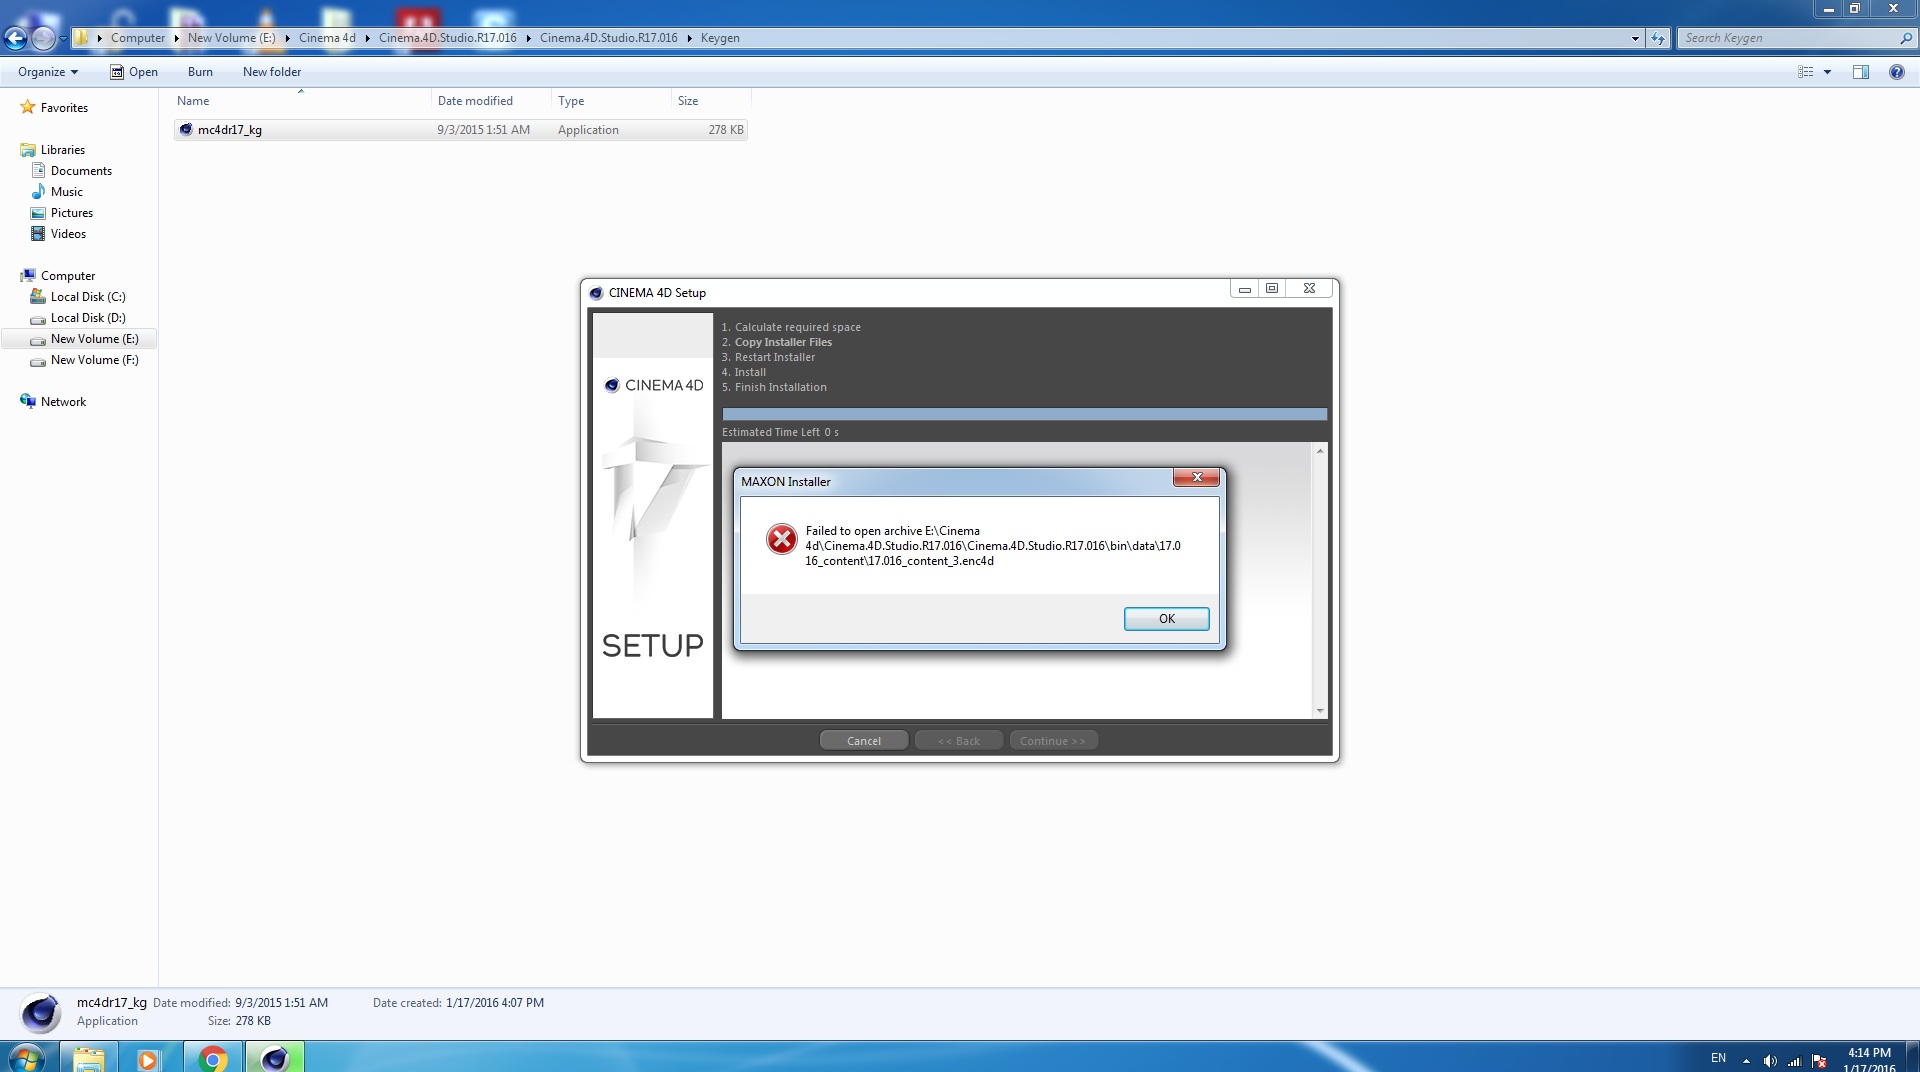Click OK in the MAXON Installer error dialog
The height and width of the screenshot is (1072, 1920).
[1166, 619]
